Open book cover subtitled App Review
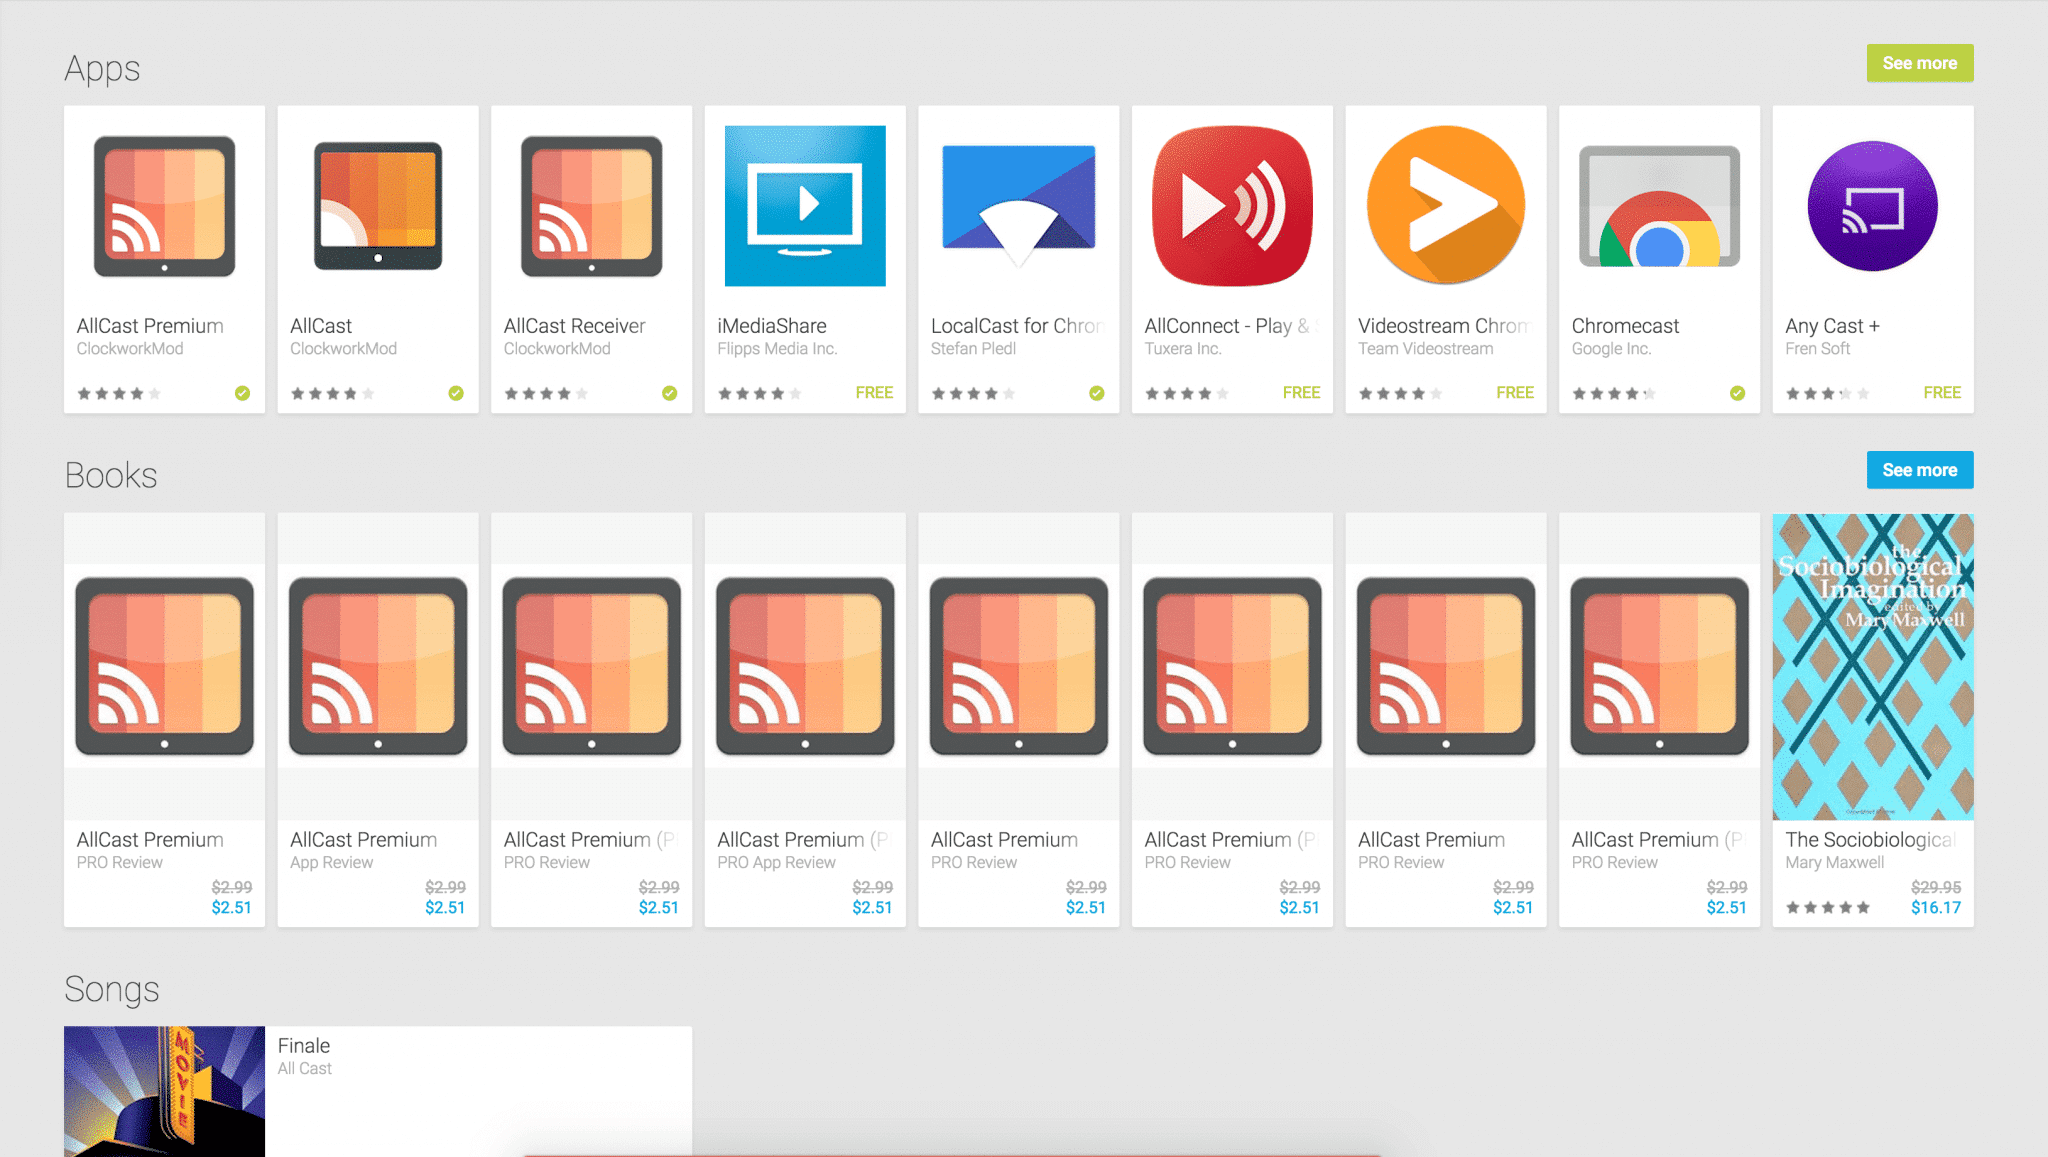 tap(378, 666)
